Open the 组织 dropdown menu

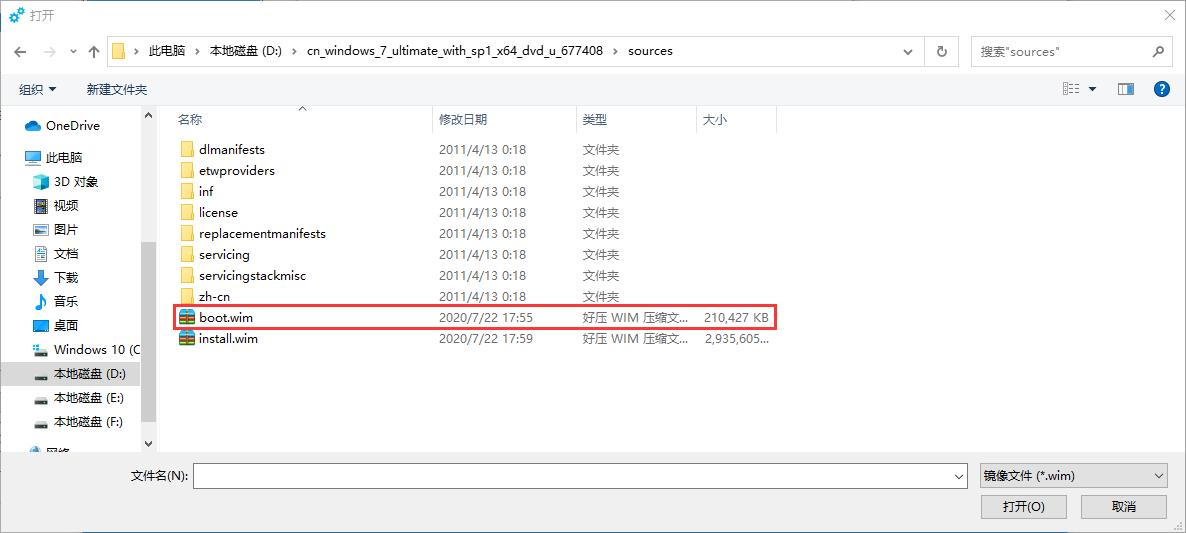pyautogui.click(x=38, y=89)
